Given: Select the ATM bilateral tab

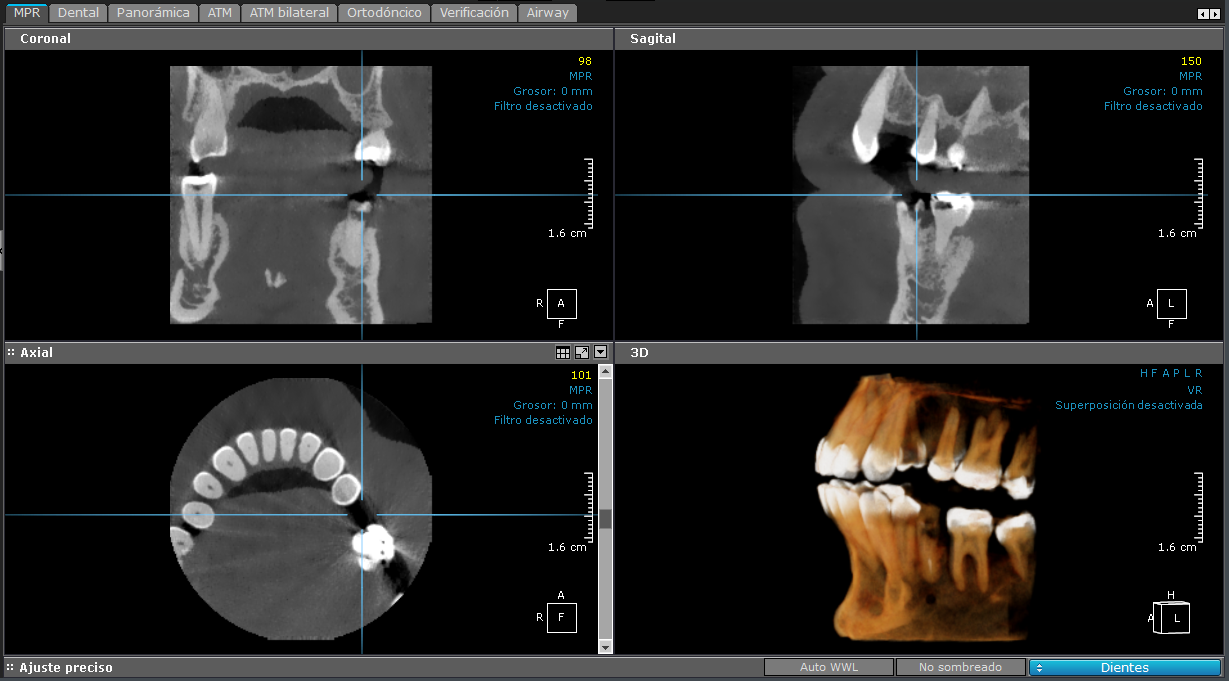Looking at the screenshot, I should pos(288,13).
